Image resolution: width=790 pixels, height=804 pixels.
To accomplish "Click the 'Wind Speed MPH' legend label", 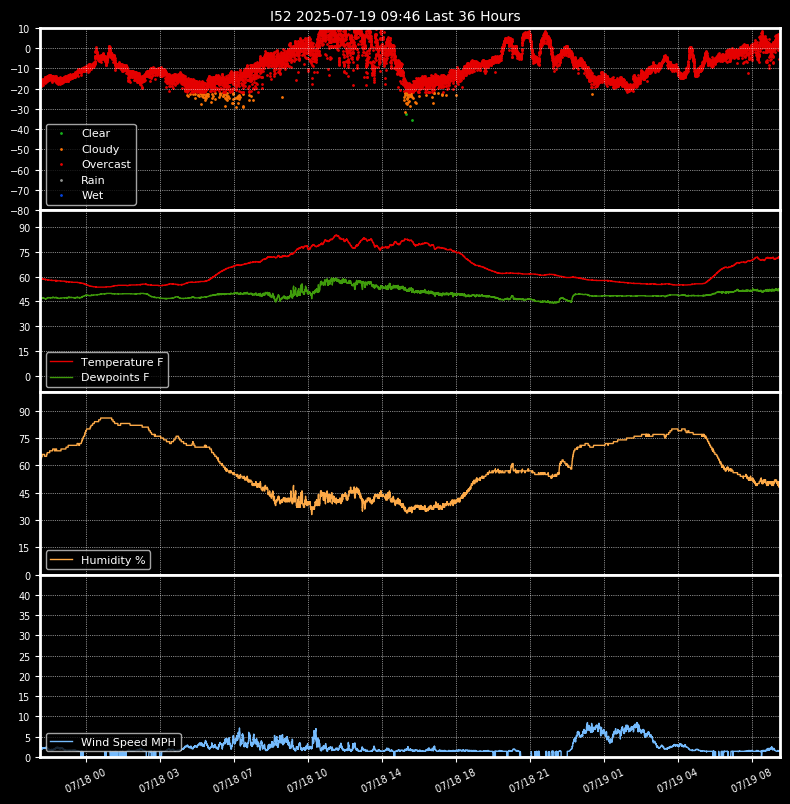I will [x=128, y=742].
